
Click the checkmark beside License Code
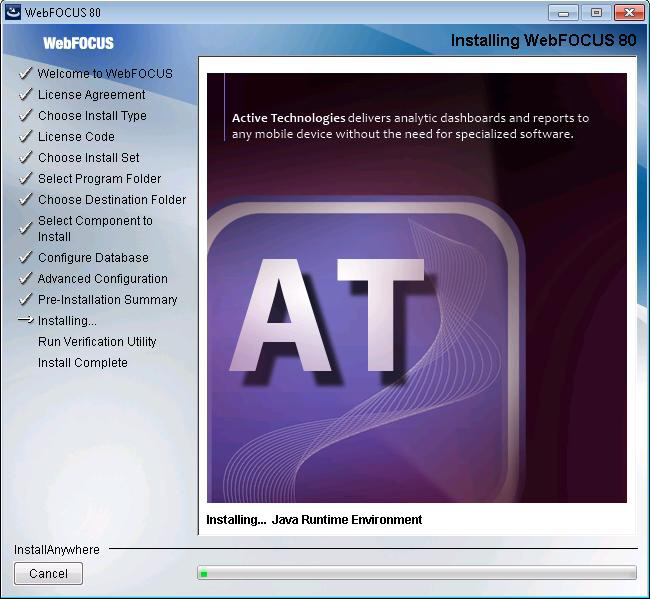(x=25, y=136)
